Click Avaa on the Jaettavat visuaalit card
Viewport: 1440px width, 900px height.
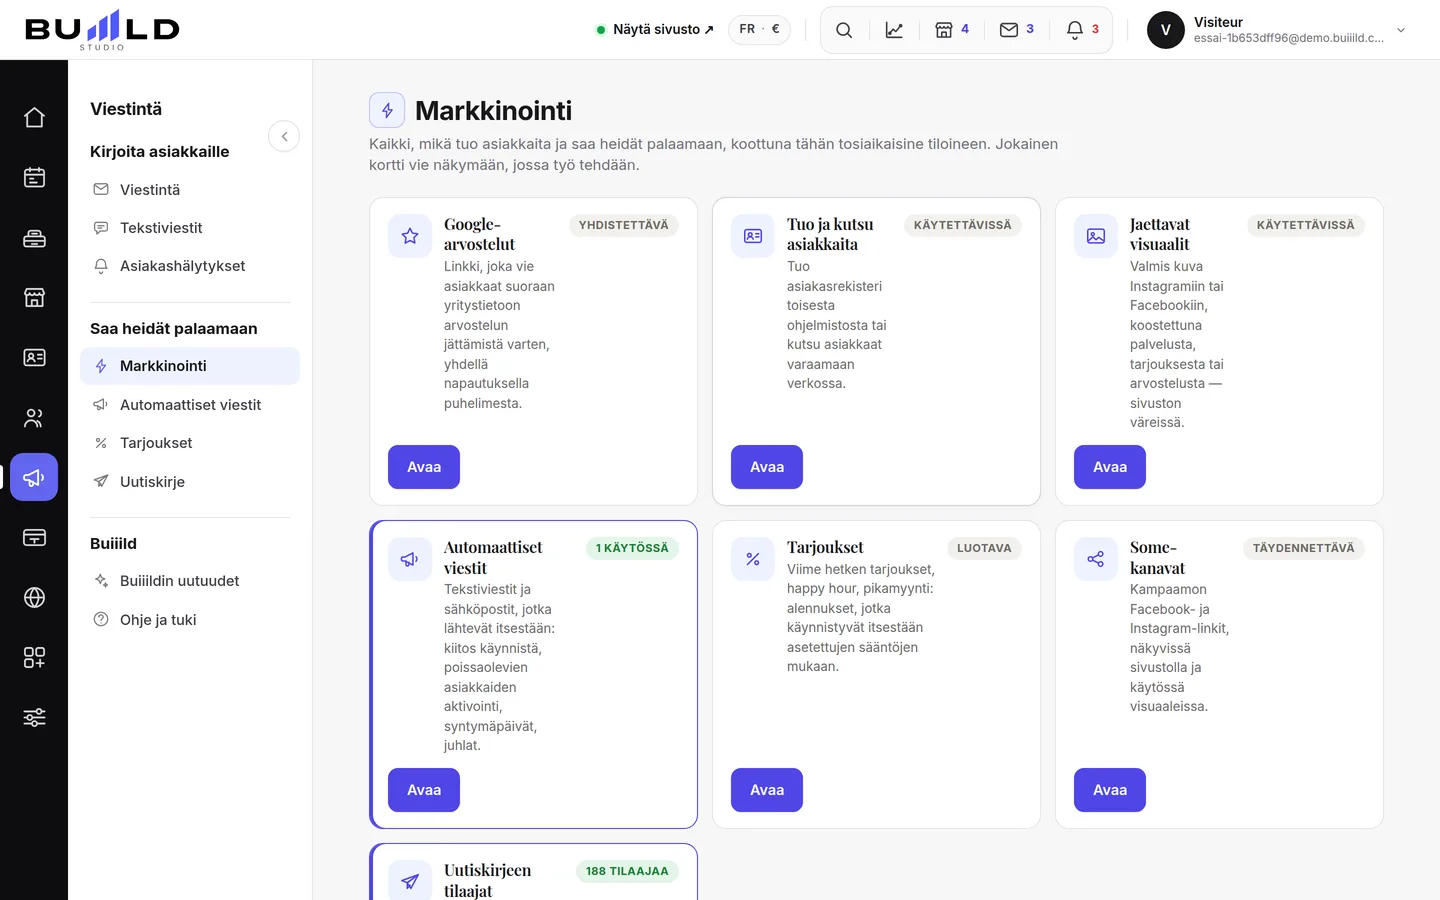pyautogui.click(x=1110, y=467)
